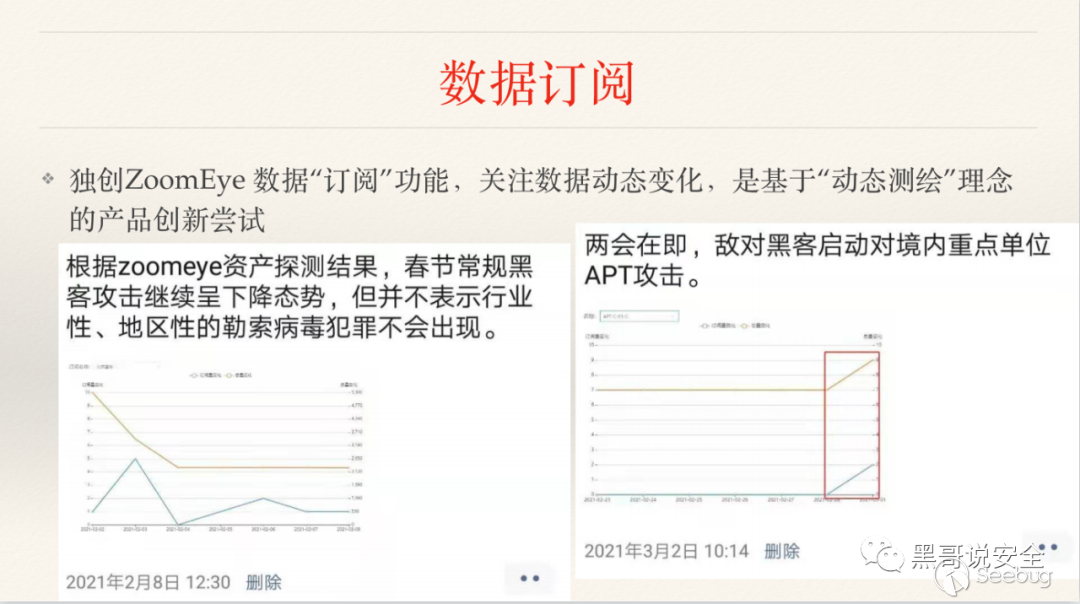
Task: Click the line APT攻击。
Action: pyautogui.click(x=643, y=275)
